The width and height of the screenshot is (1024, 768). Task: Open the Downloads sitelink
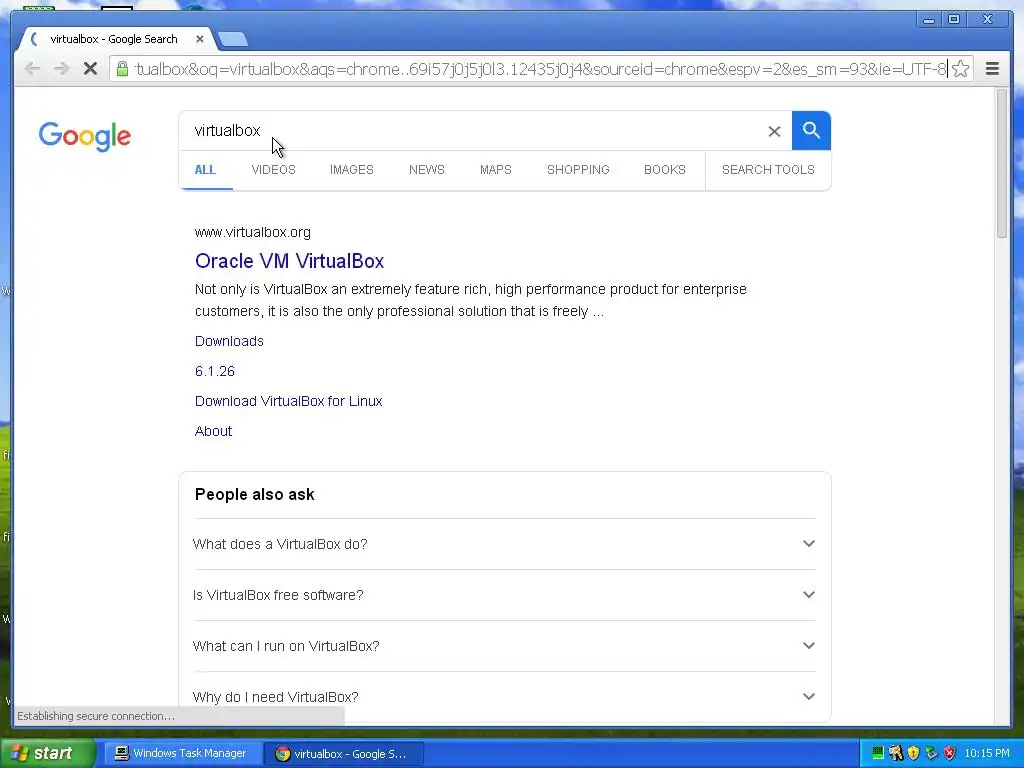coord(229,341)
